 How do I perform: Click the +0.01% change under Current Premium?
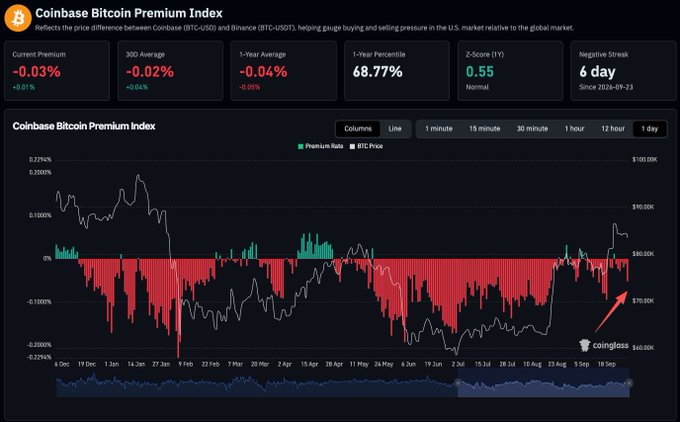23,87
